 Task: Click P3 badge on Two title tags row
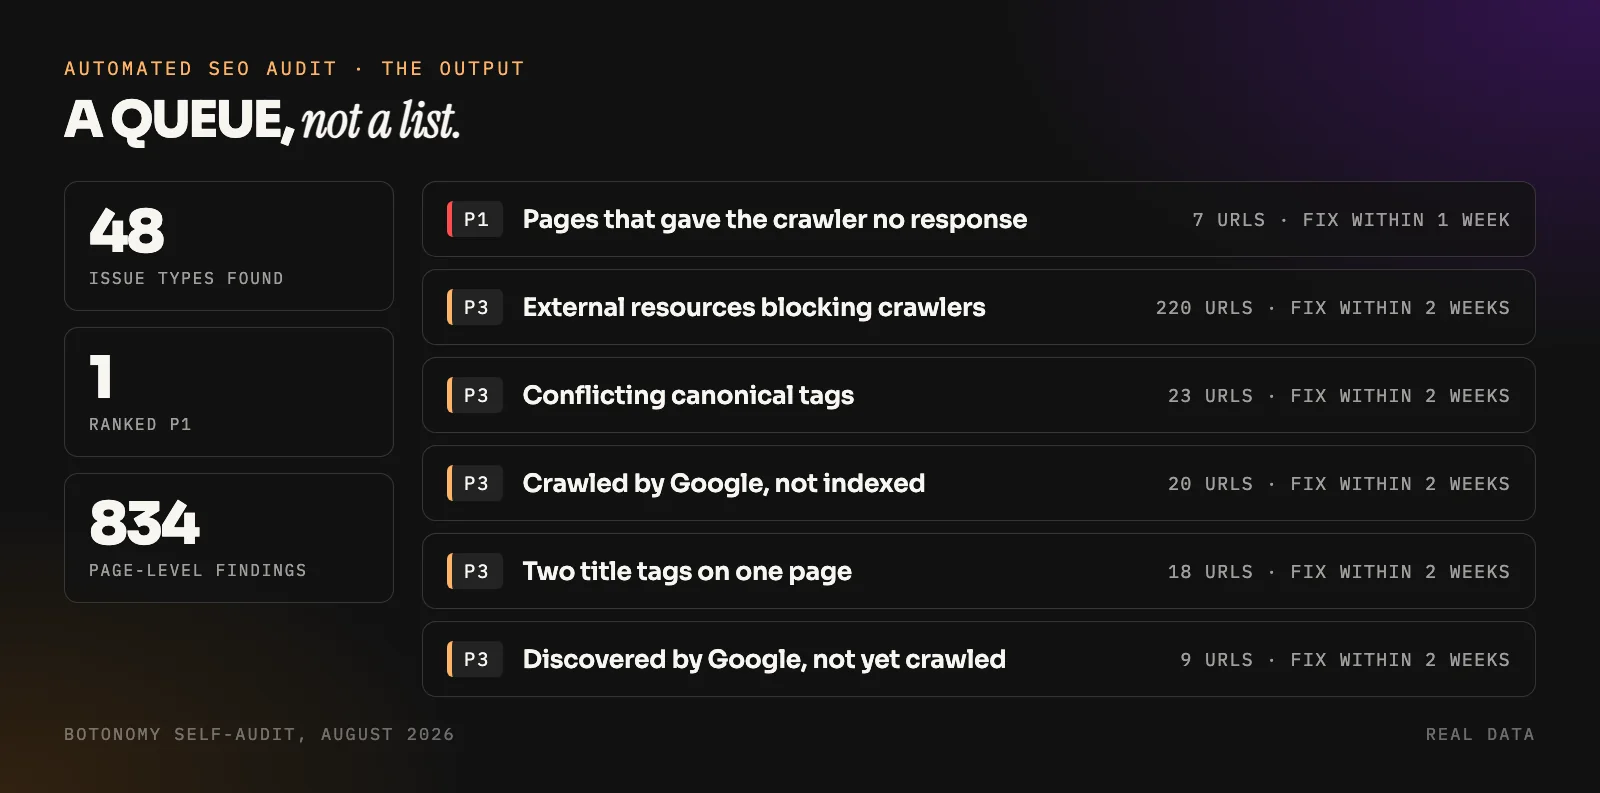[x=475, y=571]
